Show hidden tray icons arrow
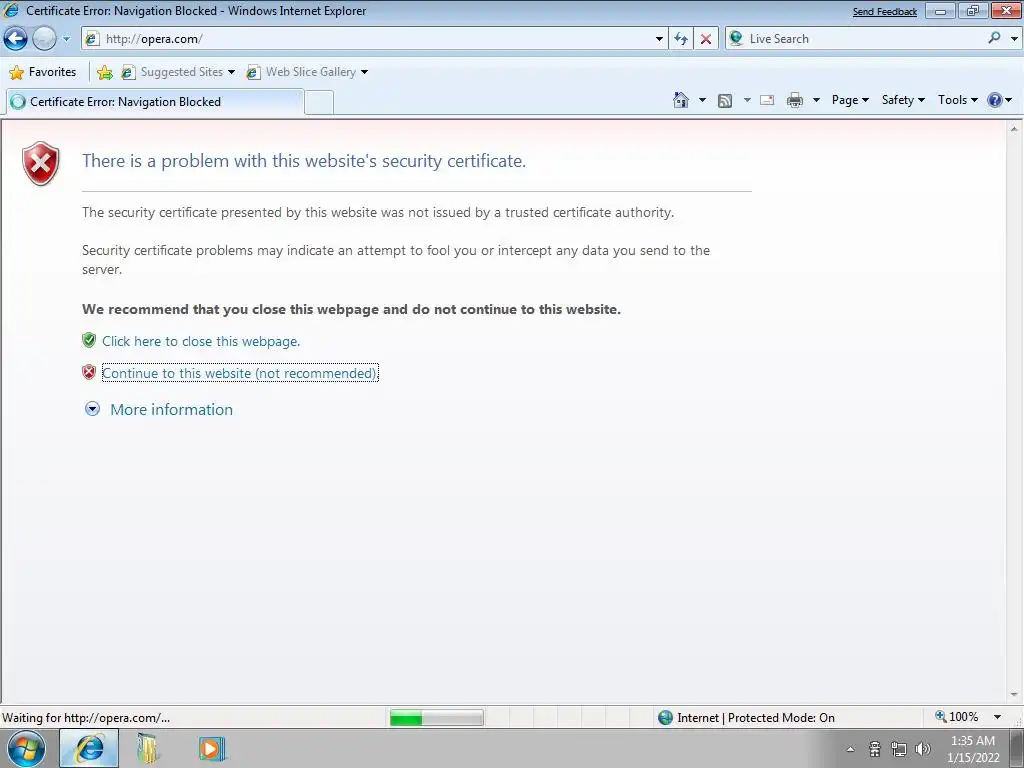The height and width of the screenshot is (768, 1024). (x=850, y=749)
